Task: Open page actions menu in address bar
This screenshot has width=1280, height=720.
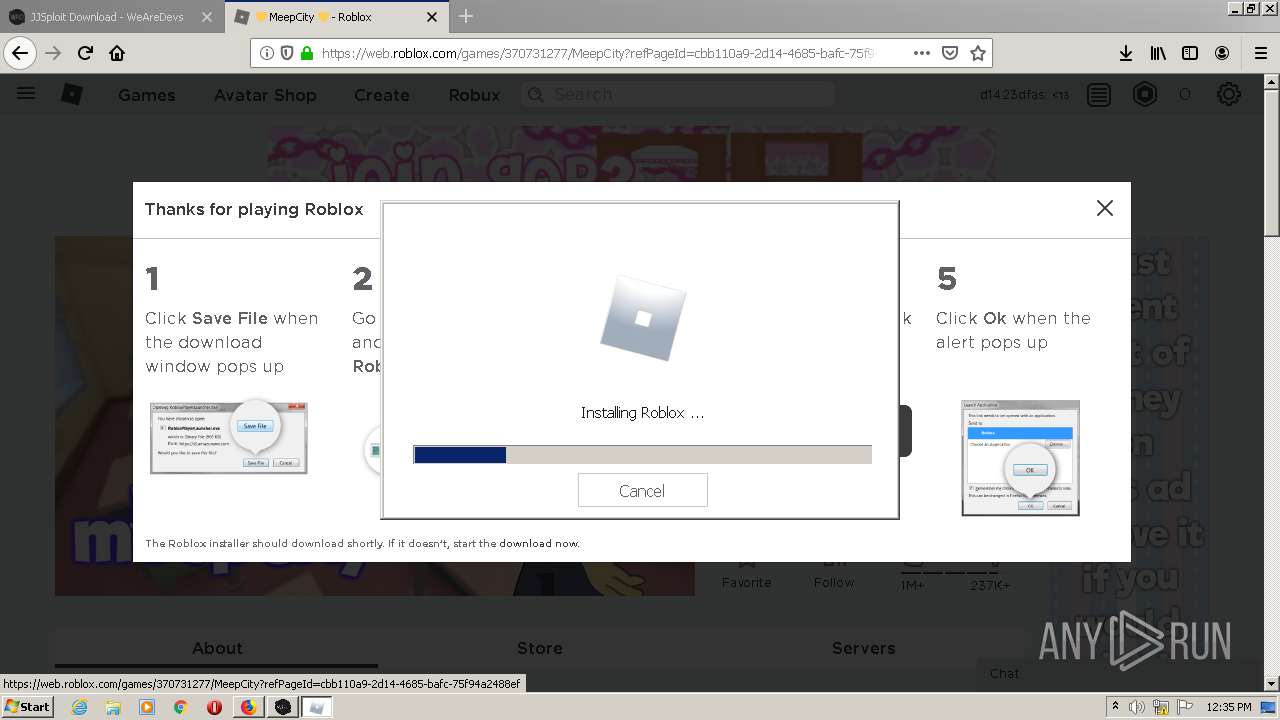Action: tap(921, 53)
